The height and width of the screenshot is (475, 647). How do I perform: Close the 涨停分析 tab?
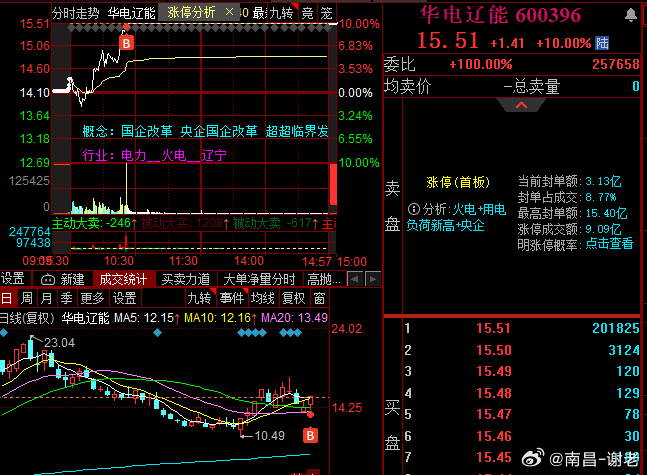229,12
